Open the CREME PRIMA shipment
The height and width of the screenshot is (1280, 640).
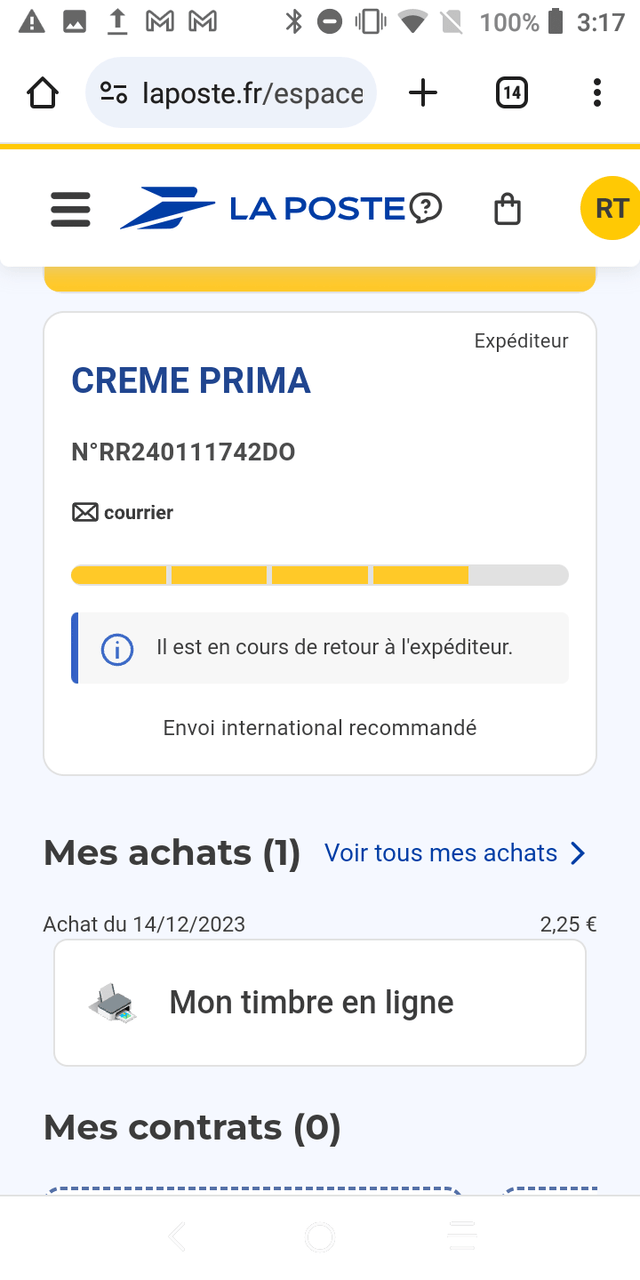191,381
